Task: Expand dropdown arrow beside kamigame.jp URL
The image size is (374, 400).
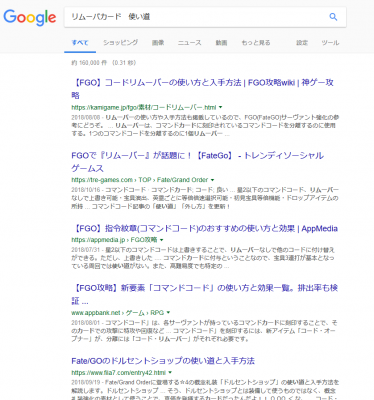Action: tap(220, 107)
